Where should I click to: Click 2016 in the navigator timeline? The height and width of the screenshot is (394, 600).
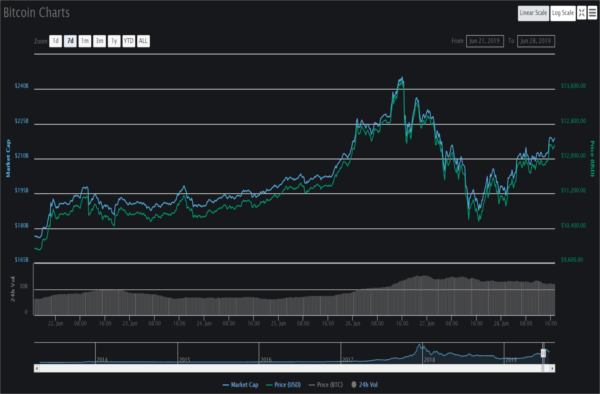click(266, 360)
